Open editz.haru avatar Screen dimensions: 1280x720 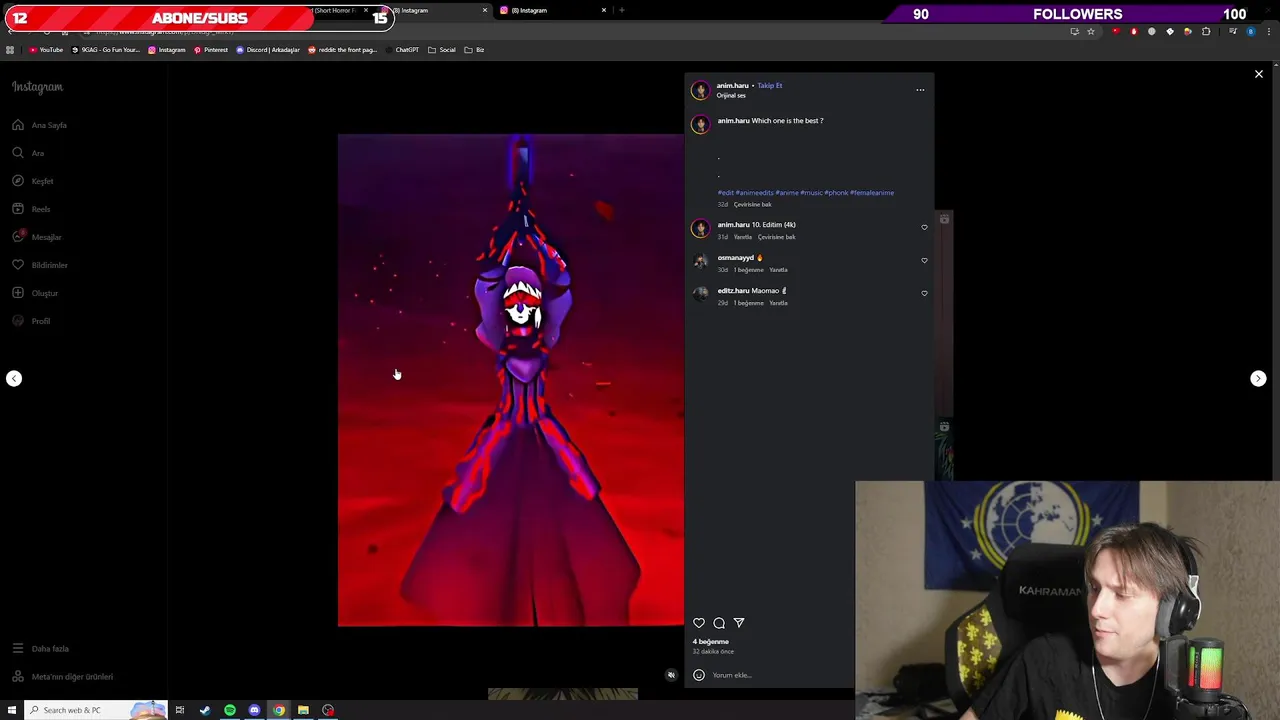pyautogui.click(x=700, y=294)
